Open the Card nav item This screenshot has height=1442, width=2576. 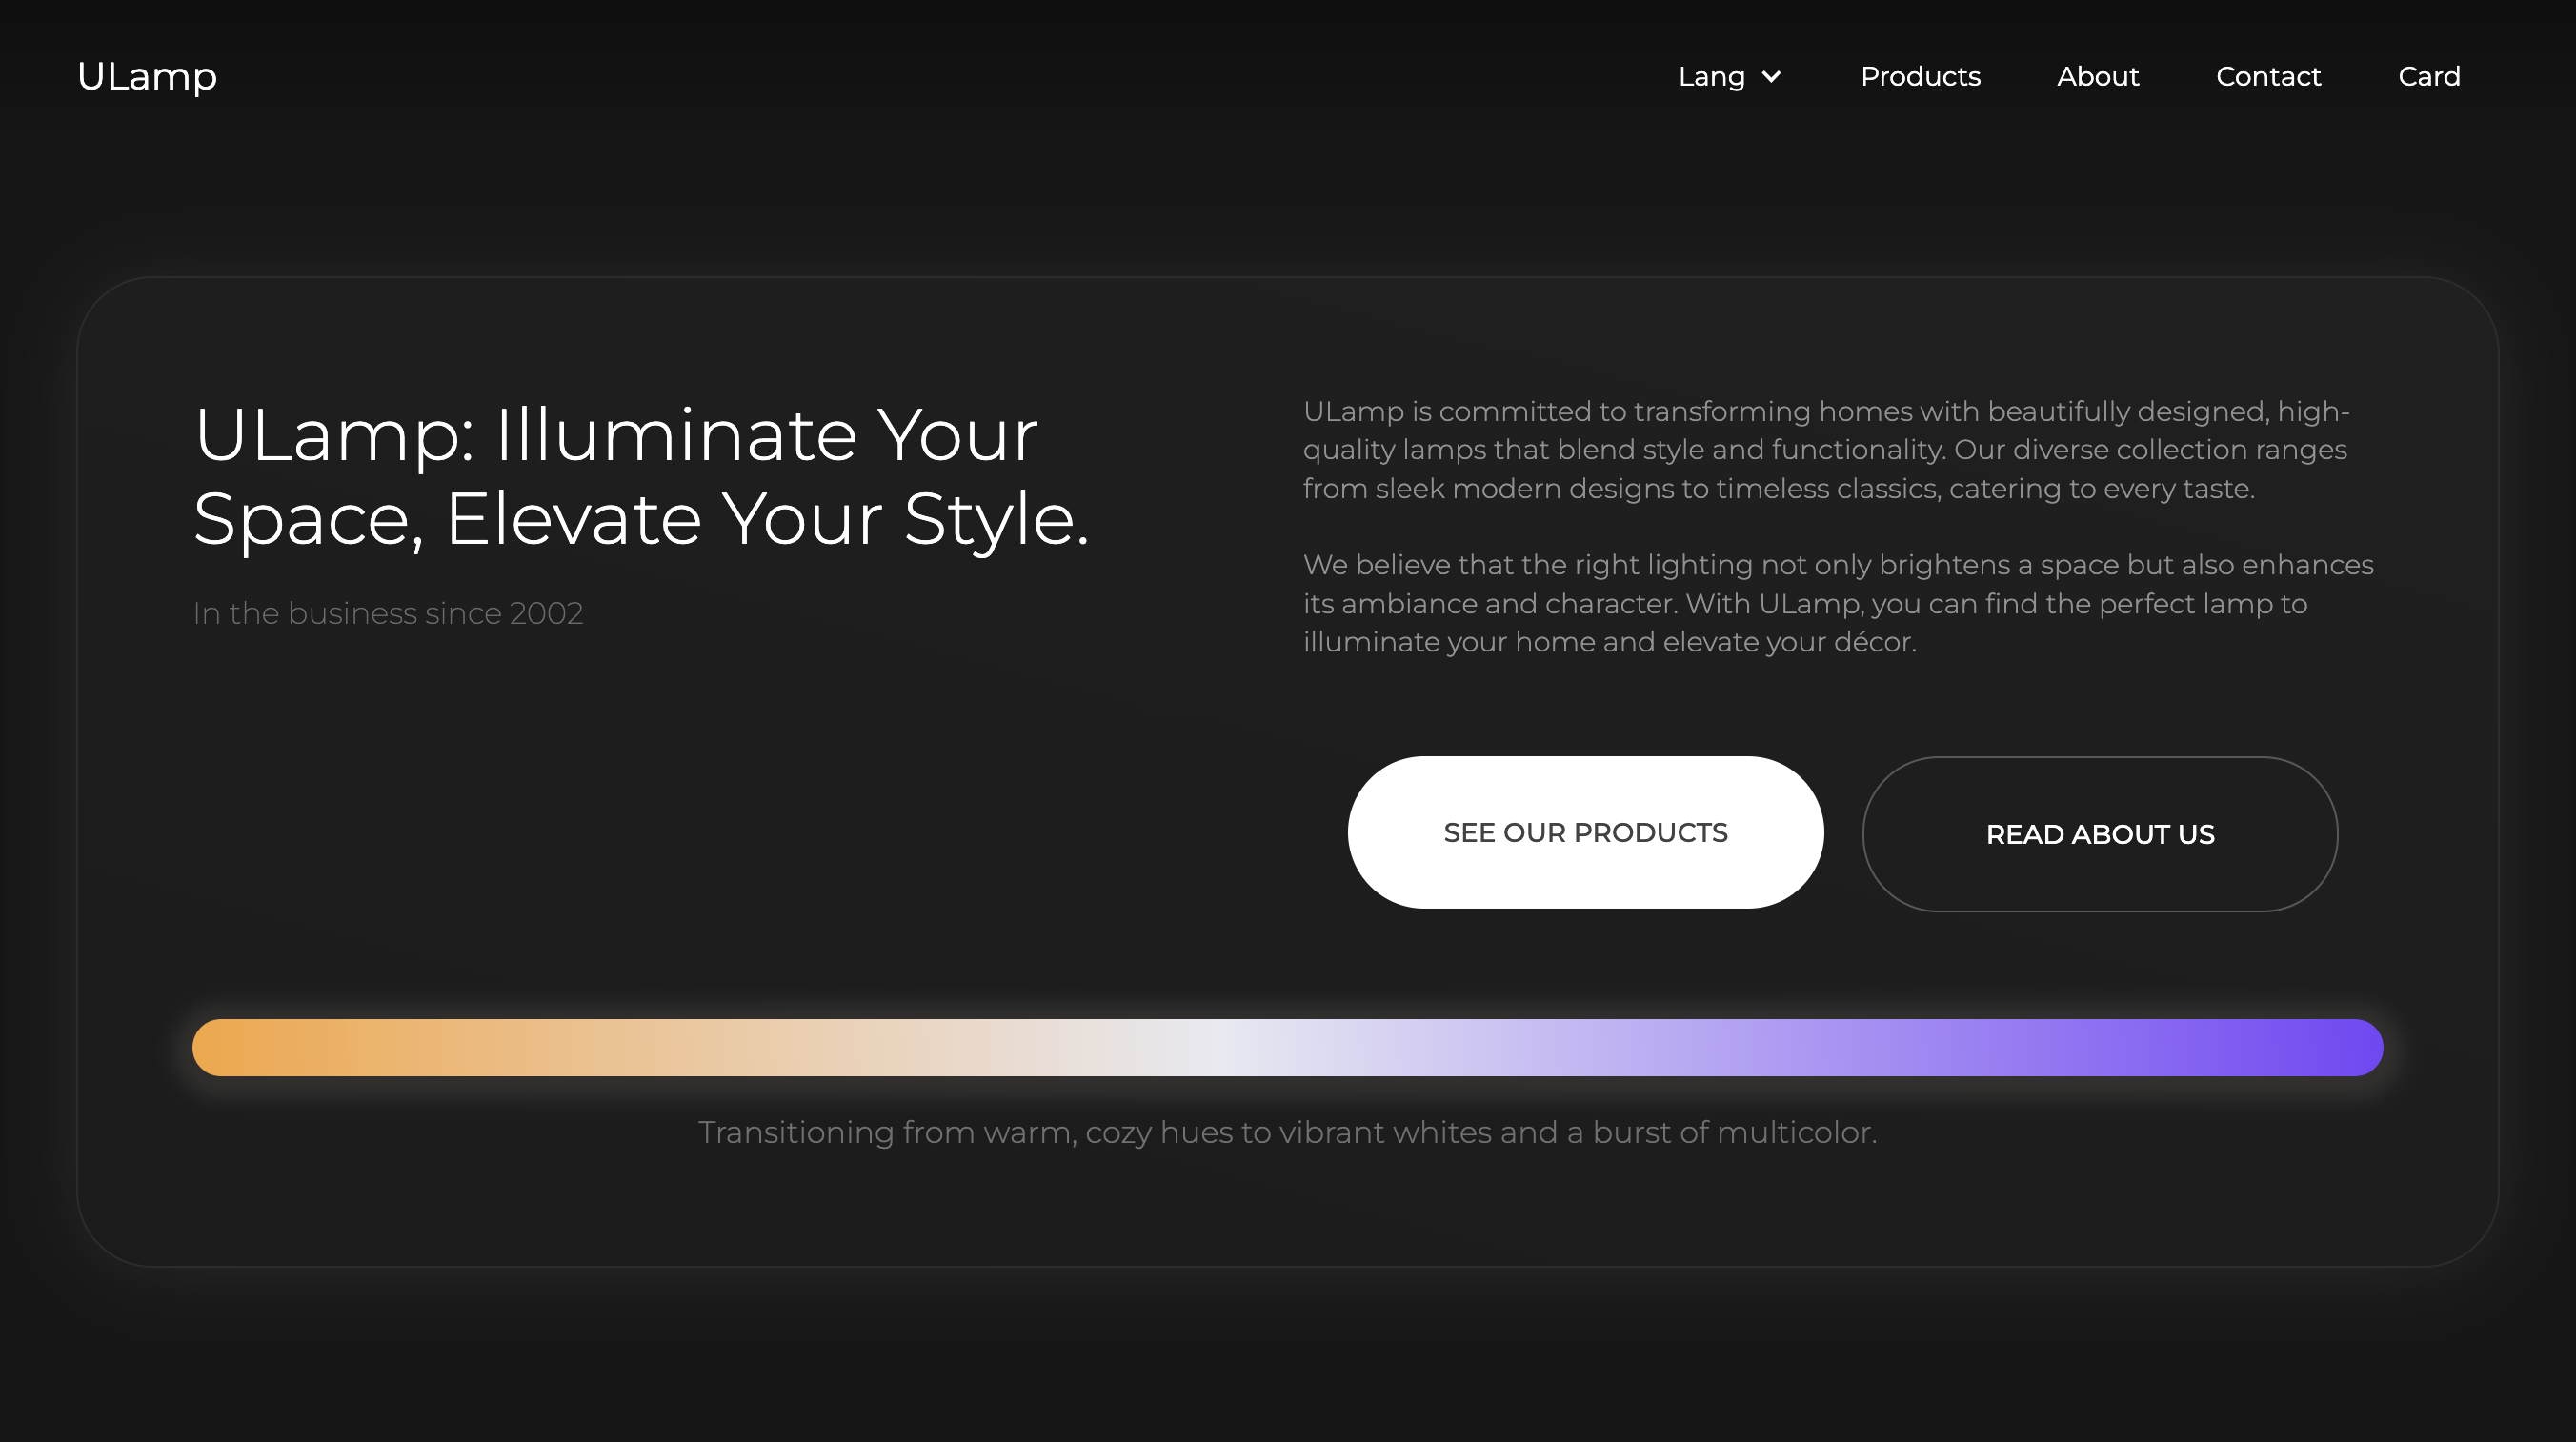[2429, 77]
